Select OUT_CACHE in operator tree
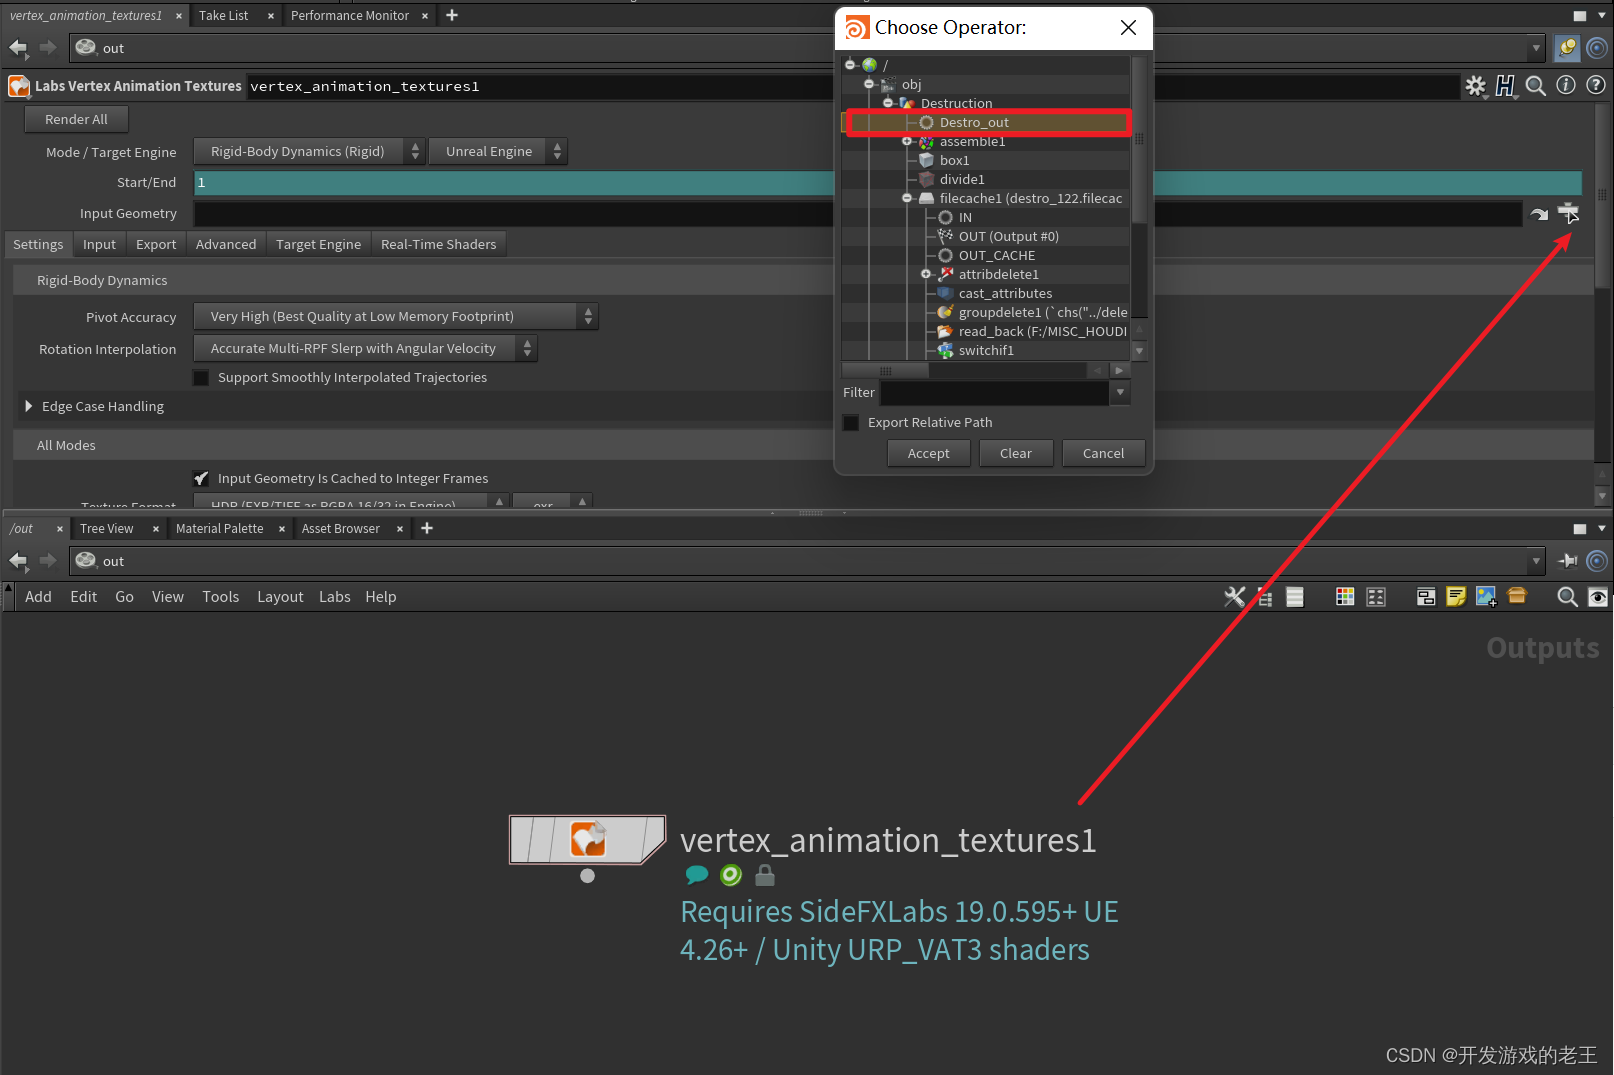1614x1075 pixels. (997, 255)
